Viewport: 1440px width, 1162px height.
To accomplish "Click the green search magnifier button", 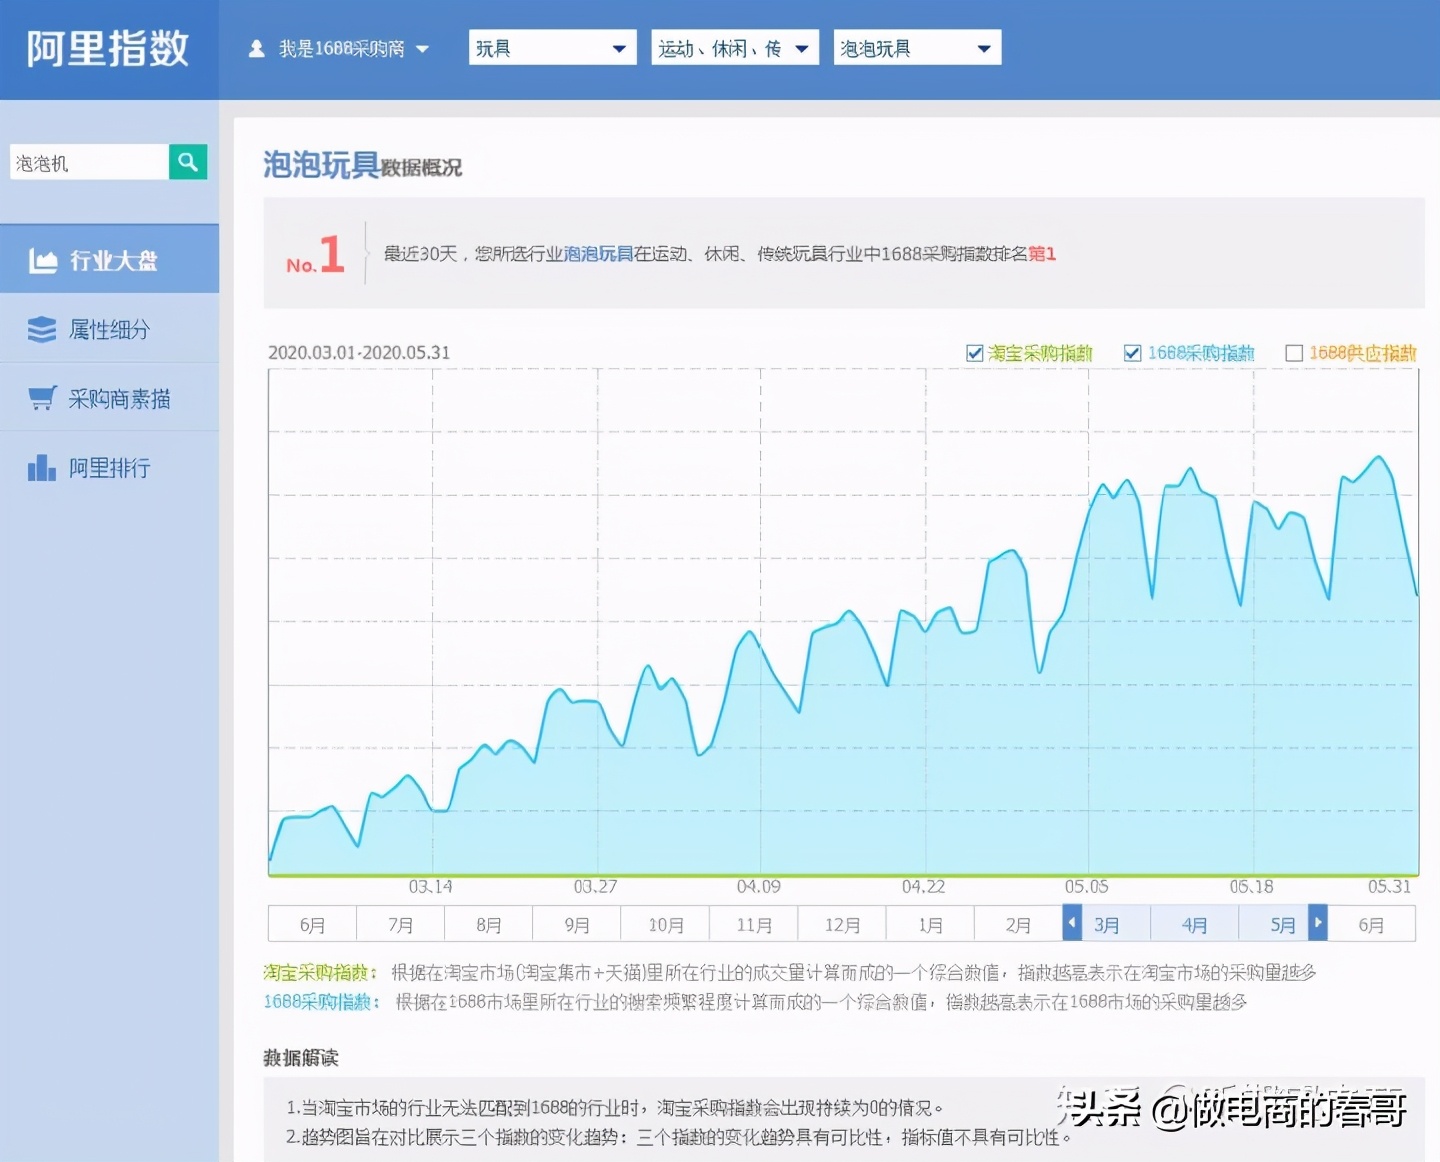I will (x=188, y=162).
